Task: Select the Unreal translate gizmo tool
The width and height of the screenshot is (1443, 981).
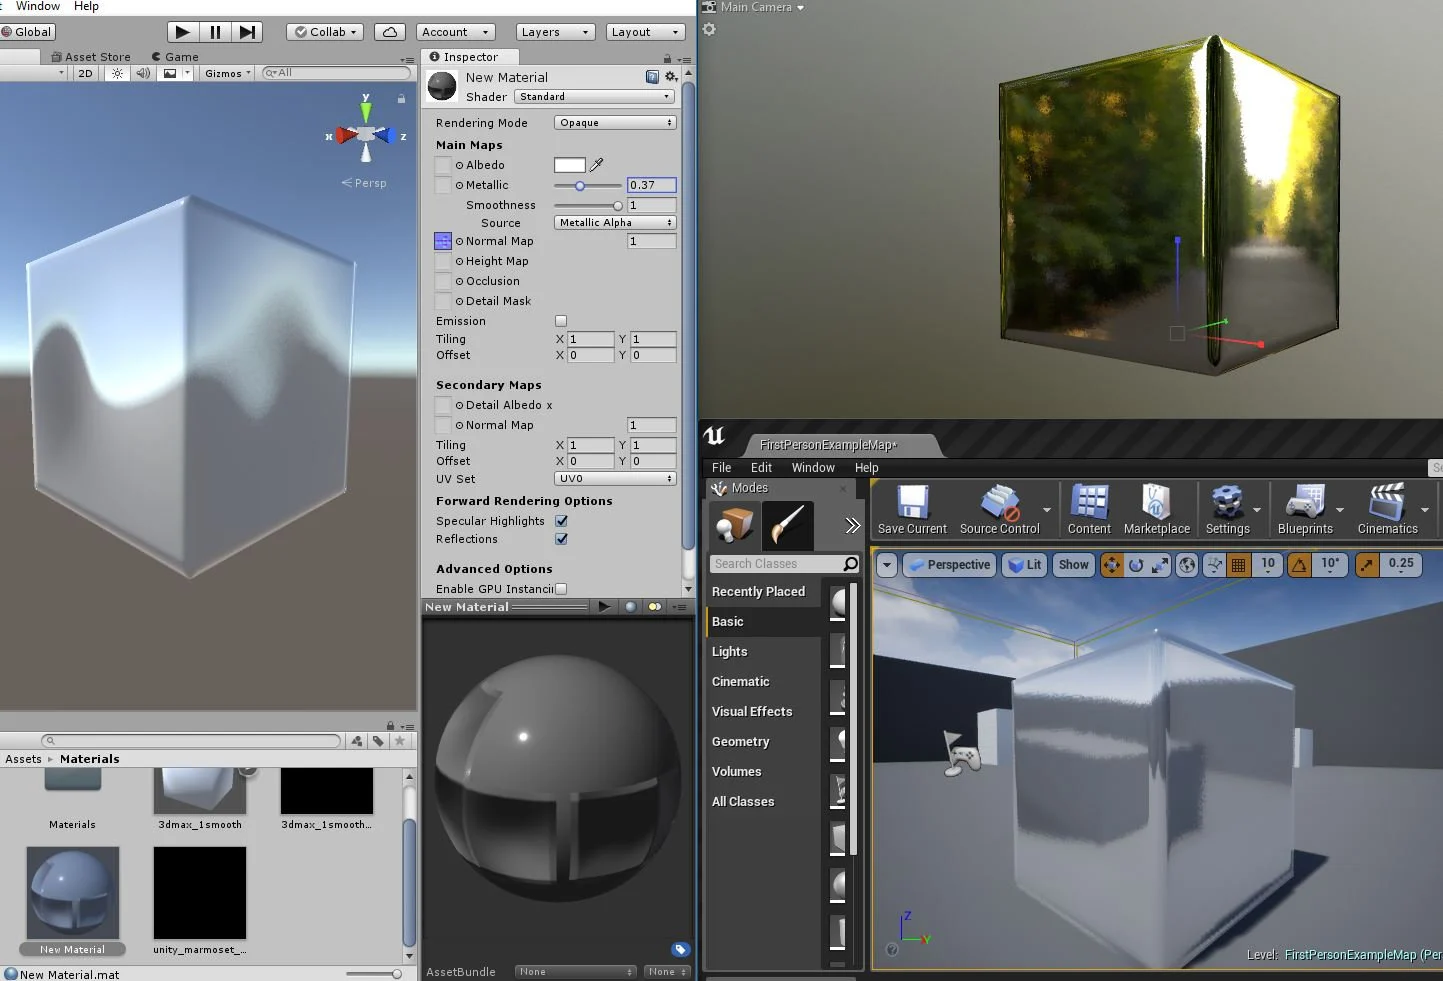Action: tap(1112, 565)
